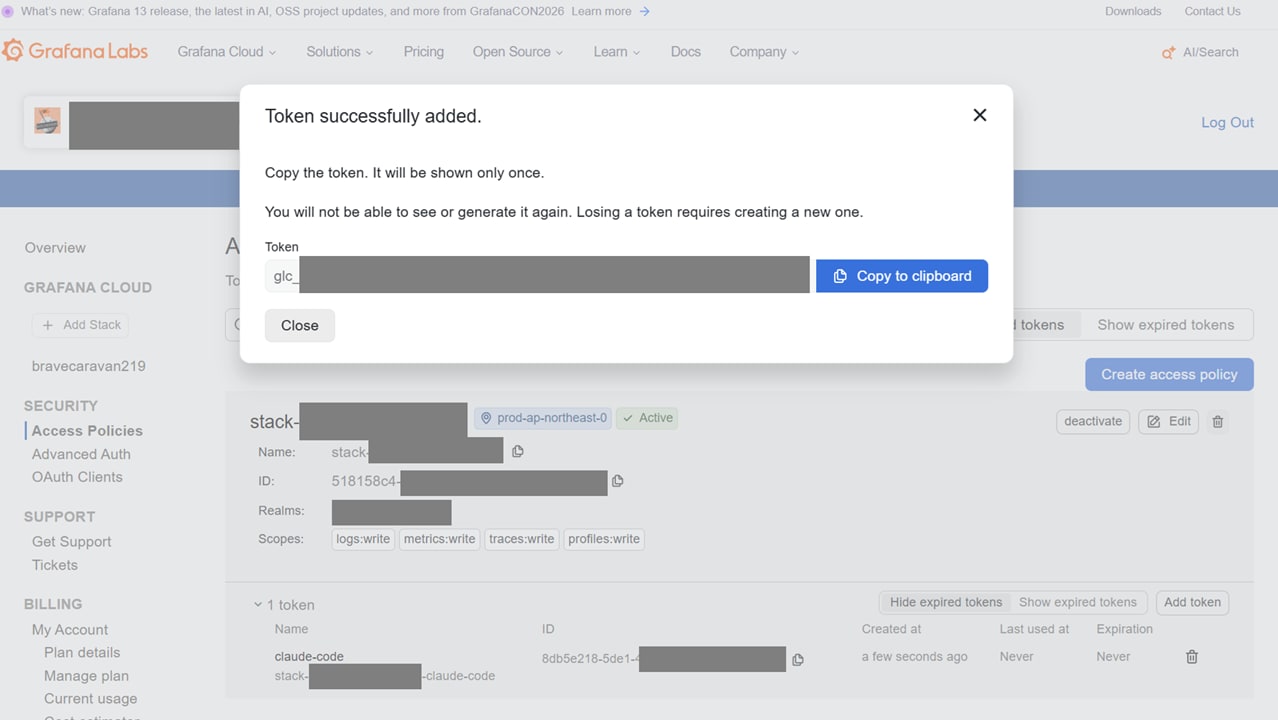
Task: Close the token dialog with the X icon
Action: (x=980, y=115)
